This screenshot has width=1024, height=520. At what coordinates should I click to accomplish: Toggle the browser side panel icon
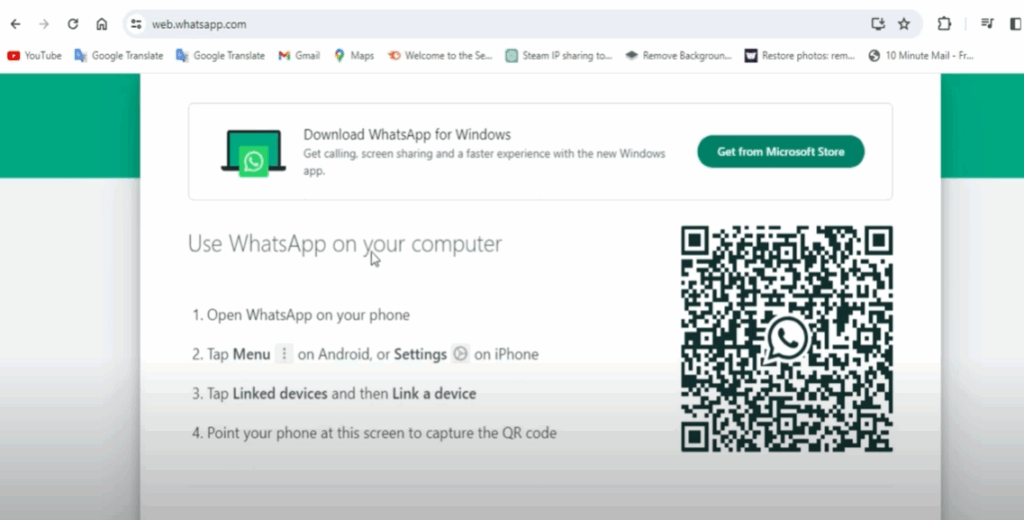[x=1016, y=24]
